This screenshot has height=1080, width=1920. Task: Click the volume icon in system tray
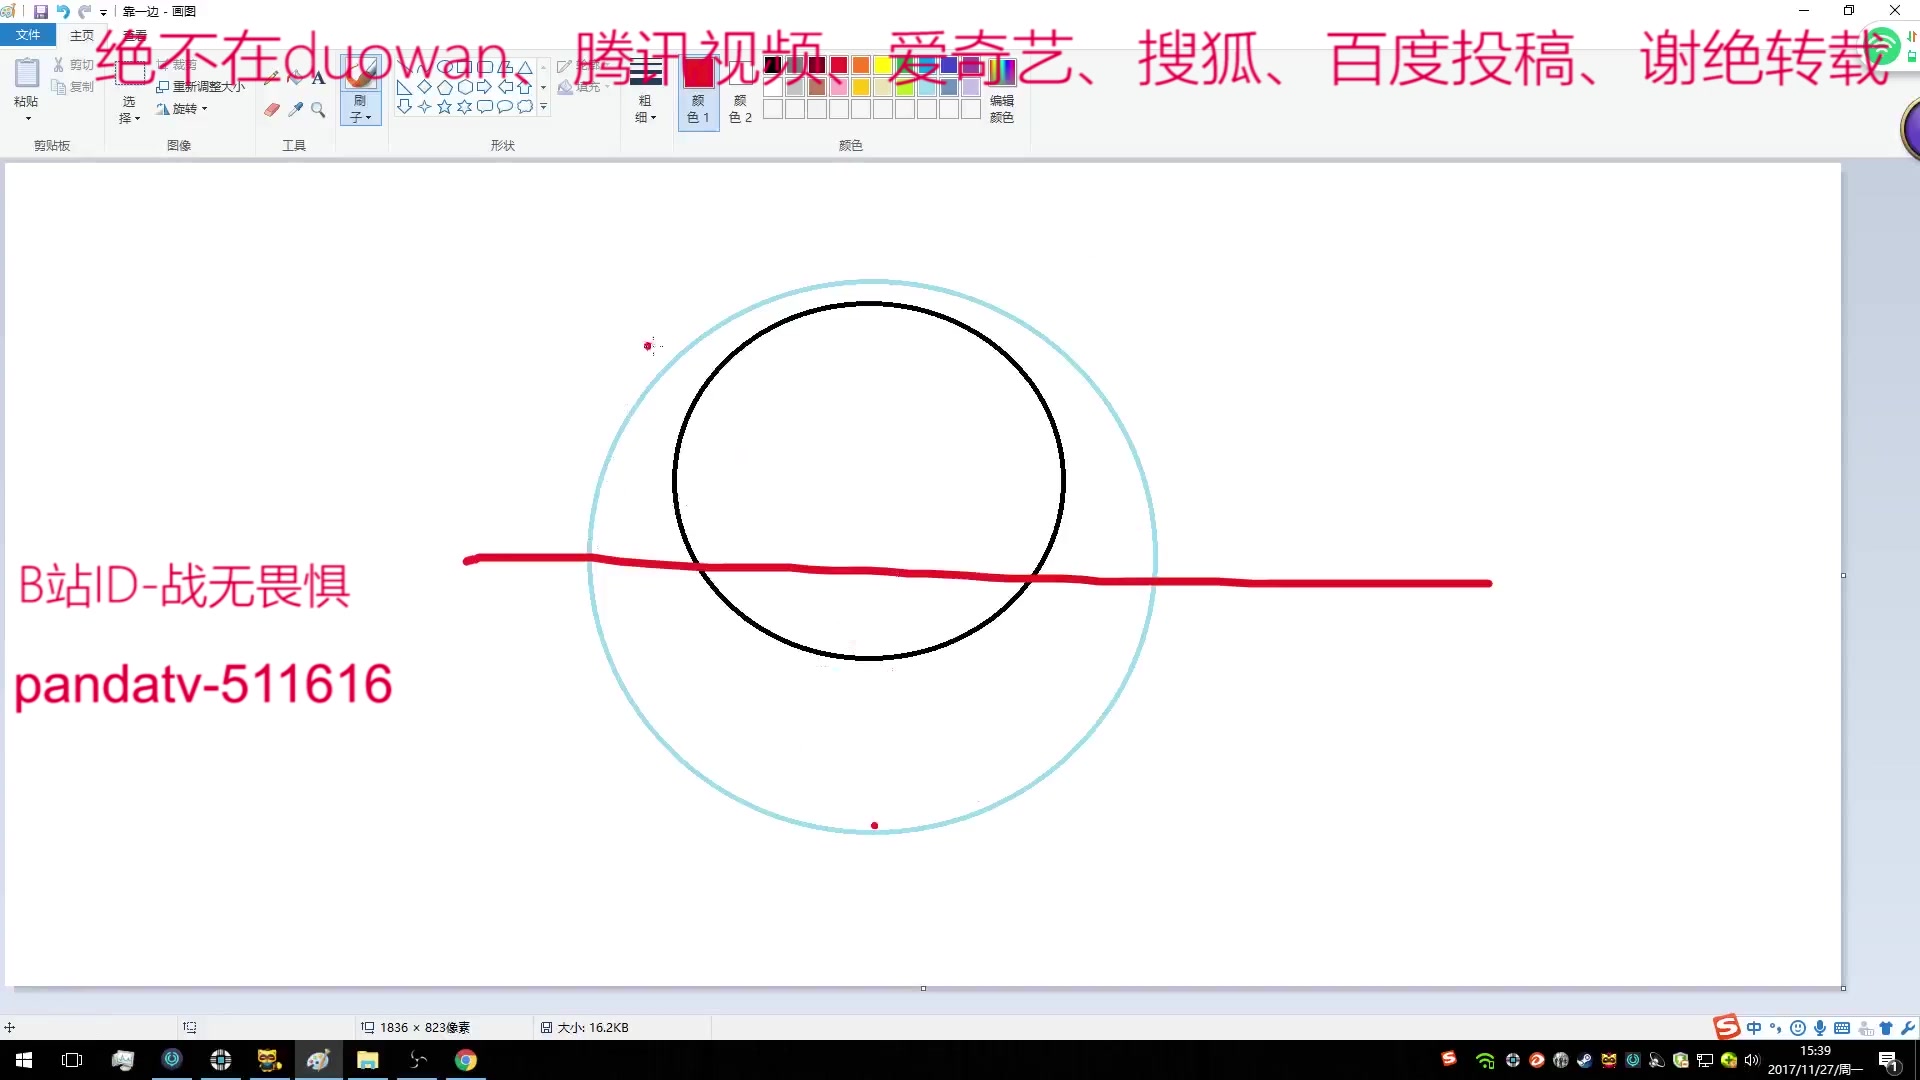(1752, 1060)
